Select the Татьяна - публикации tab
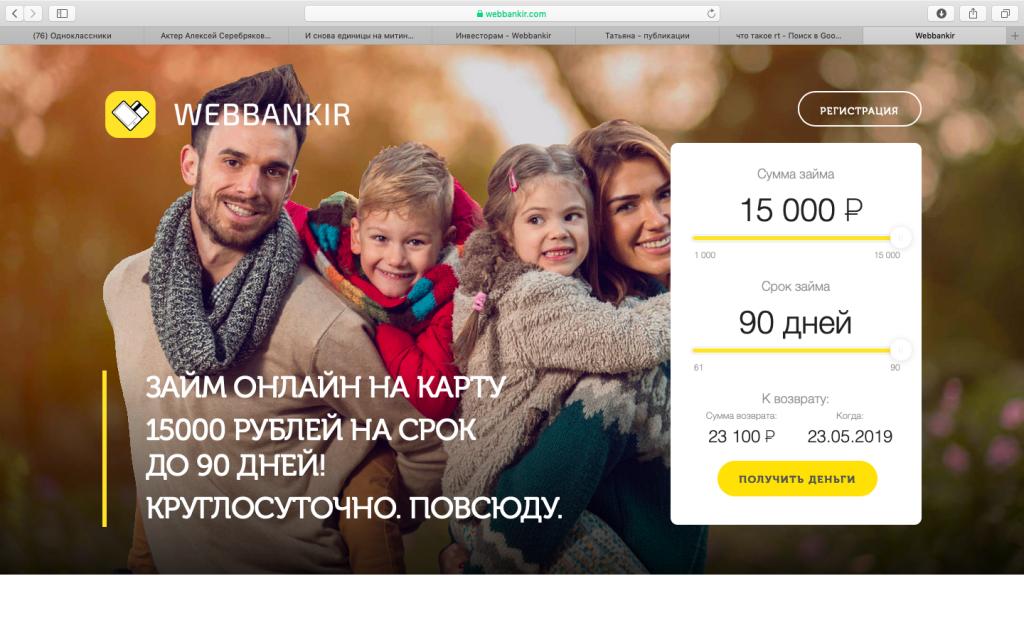 pos(647,36)
